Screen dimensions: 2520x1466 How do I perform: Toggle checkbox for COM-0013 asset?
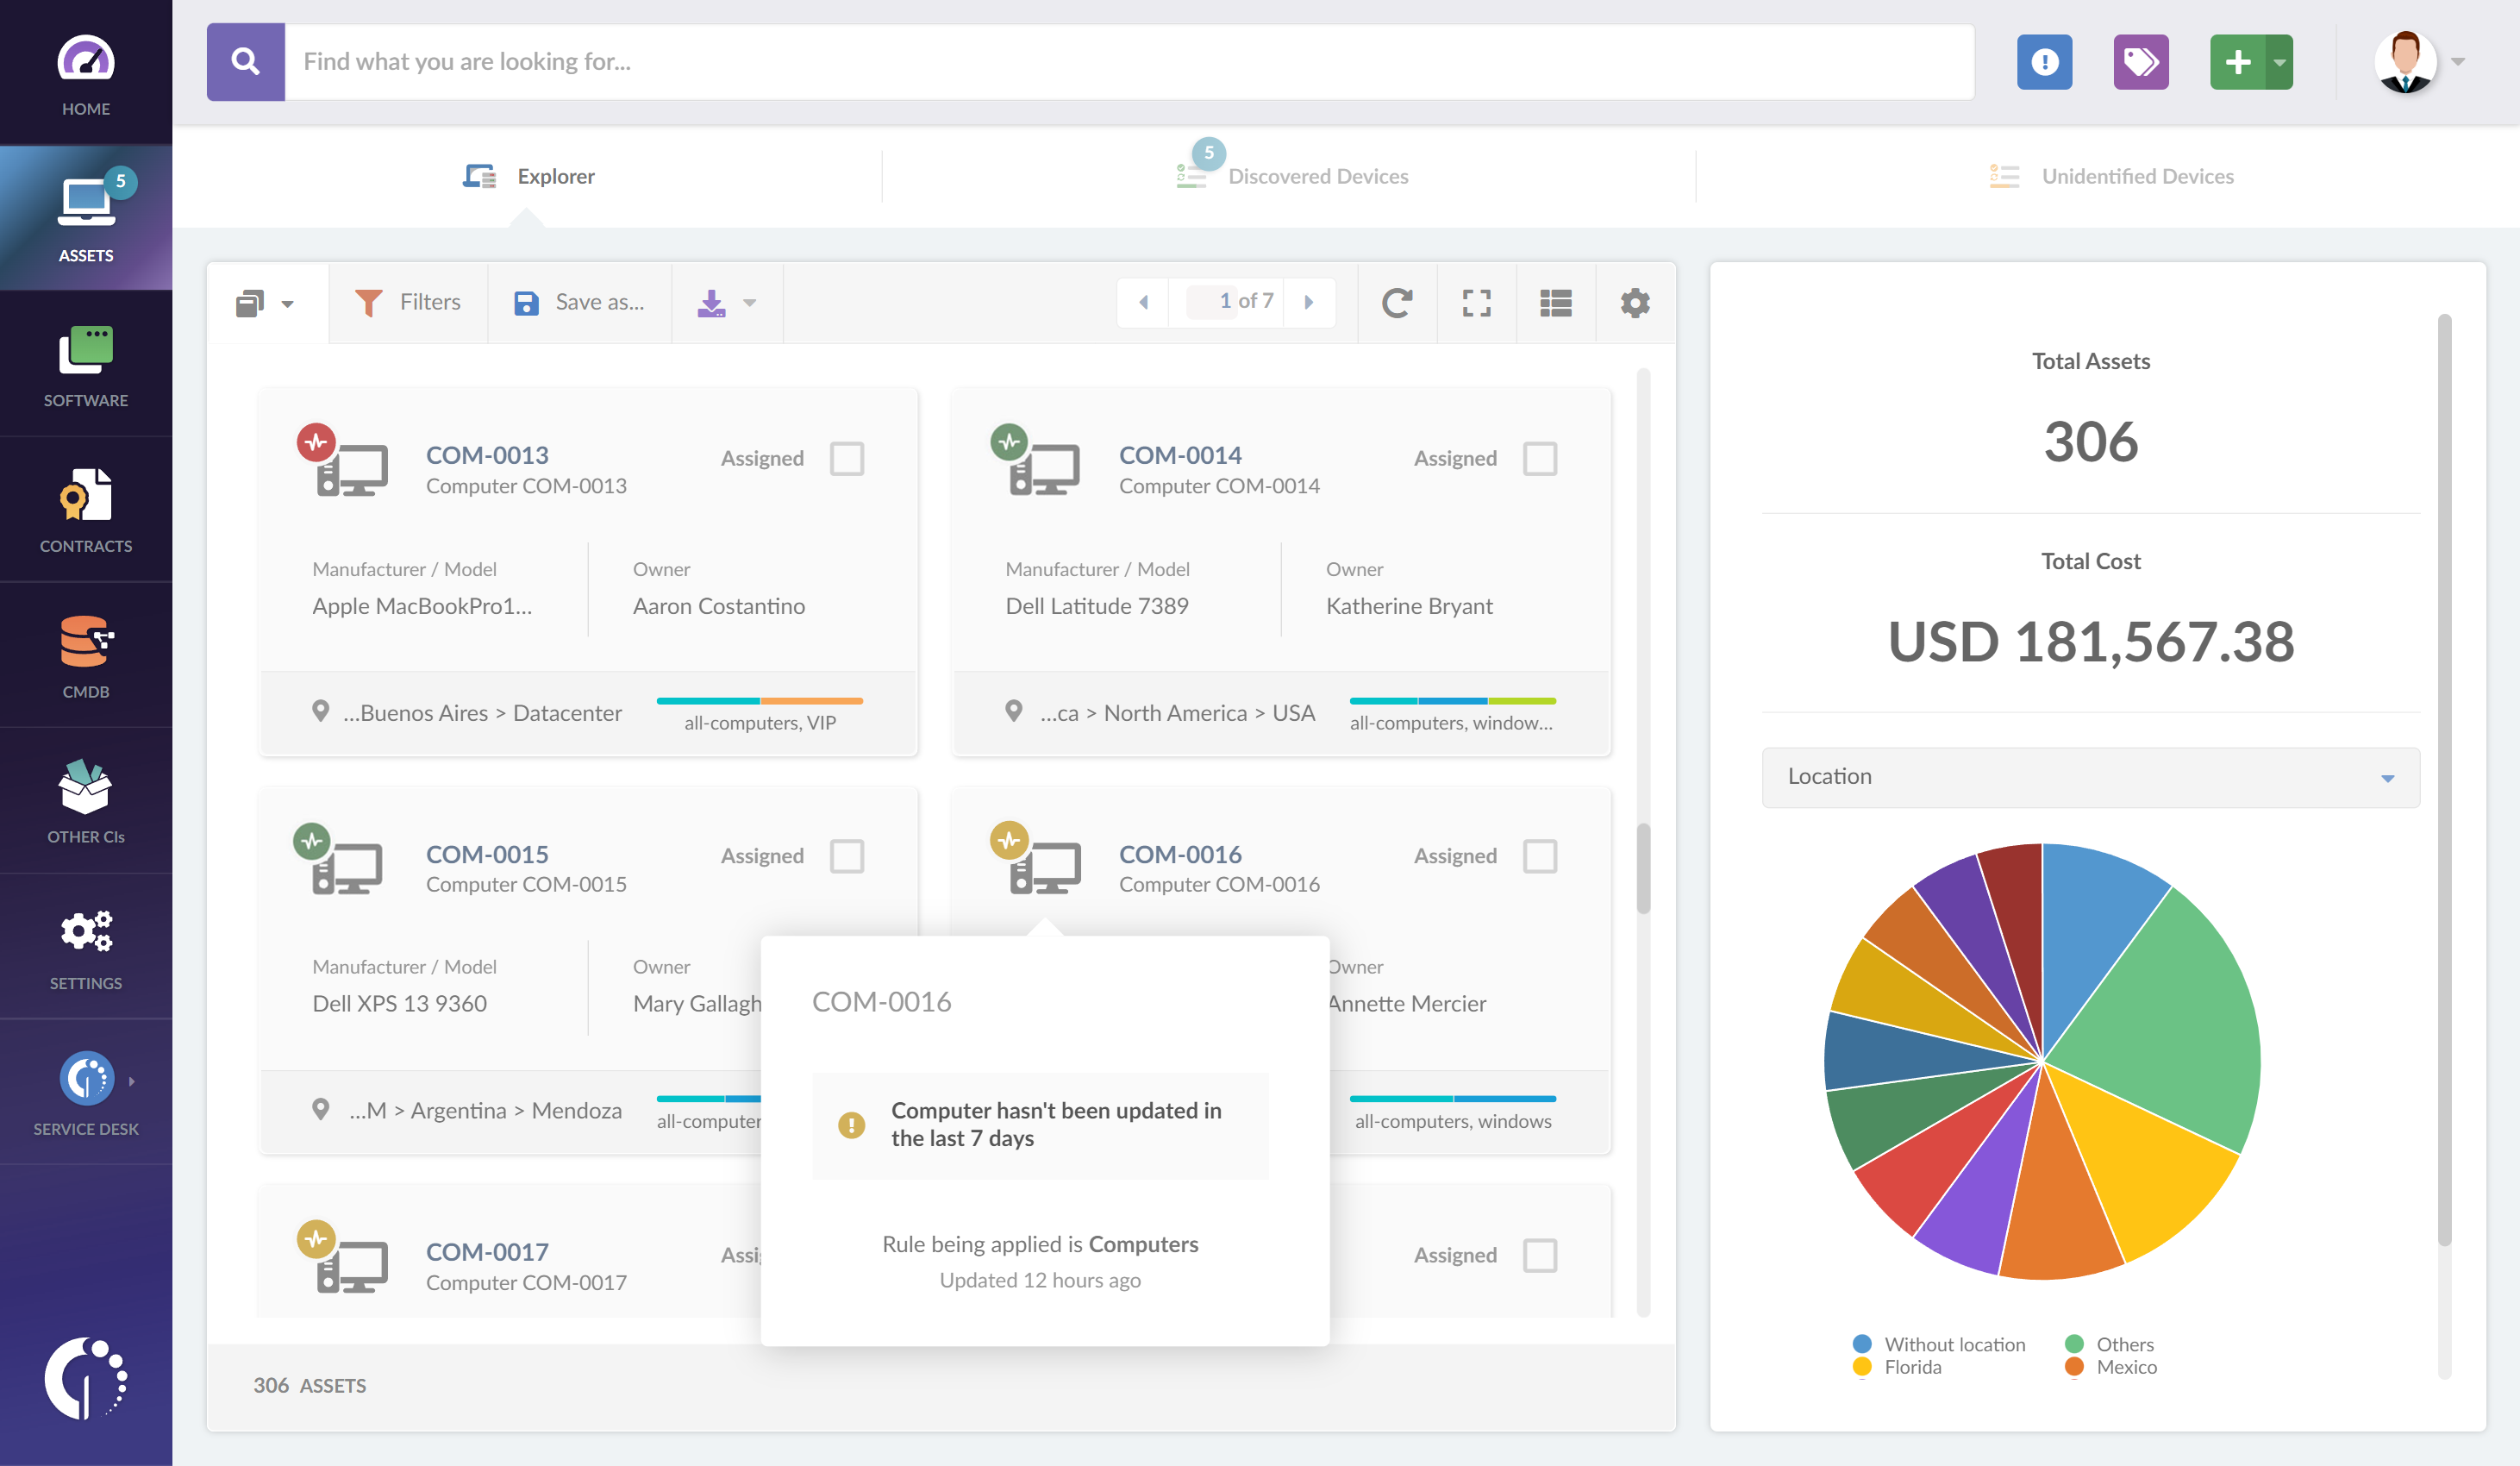click(847, 457)
